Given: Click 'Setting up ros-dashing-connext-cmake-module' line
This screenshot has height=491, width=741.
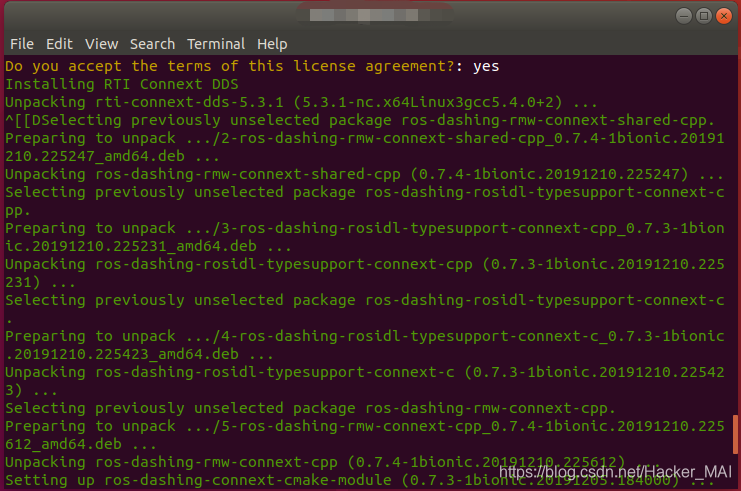Looking at the screenshot, I should coord(359,480).
